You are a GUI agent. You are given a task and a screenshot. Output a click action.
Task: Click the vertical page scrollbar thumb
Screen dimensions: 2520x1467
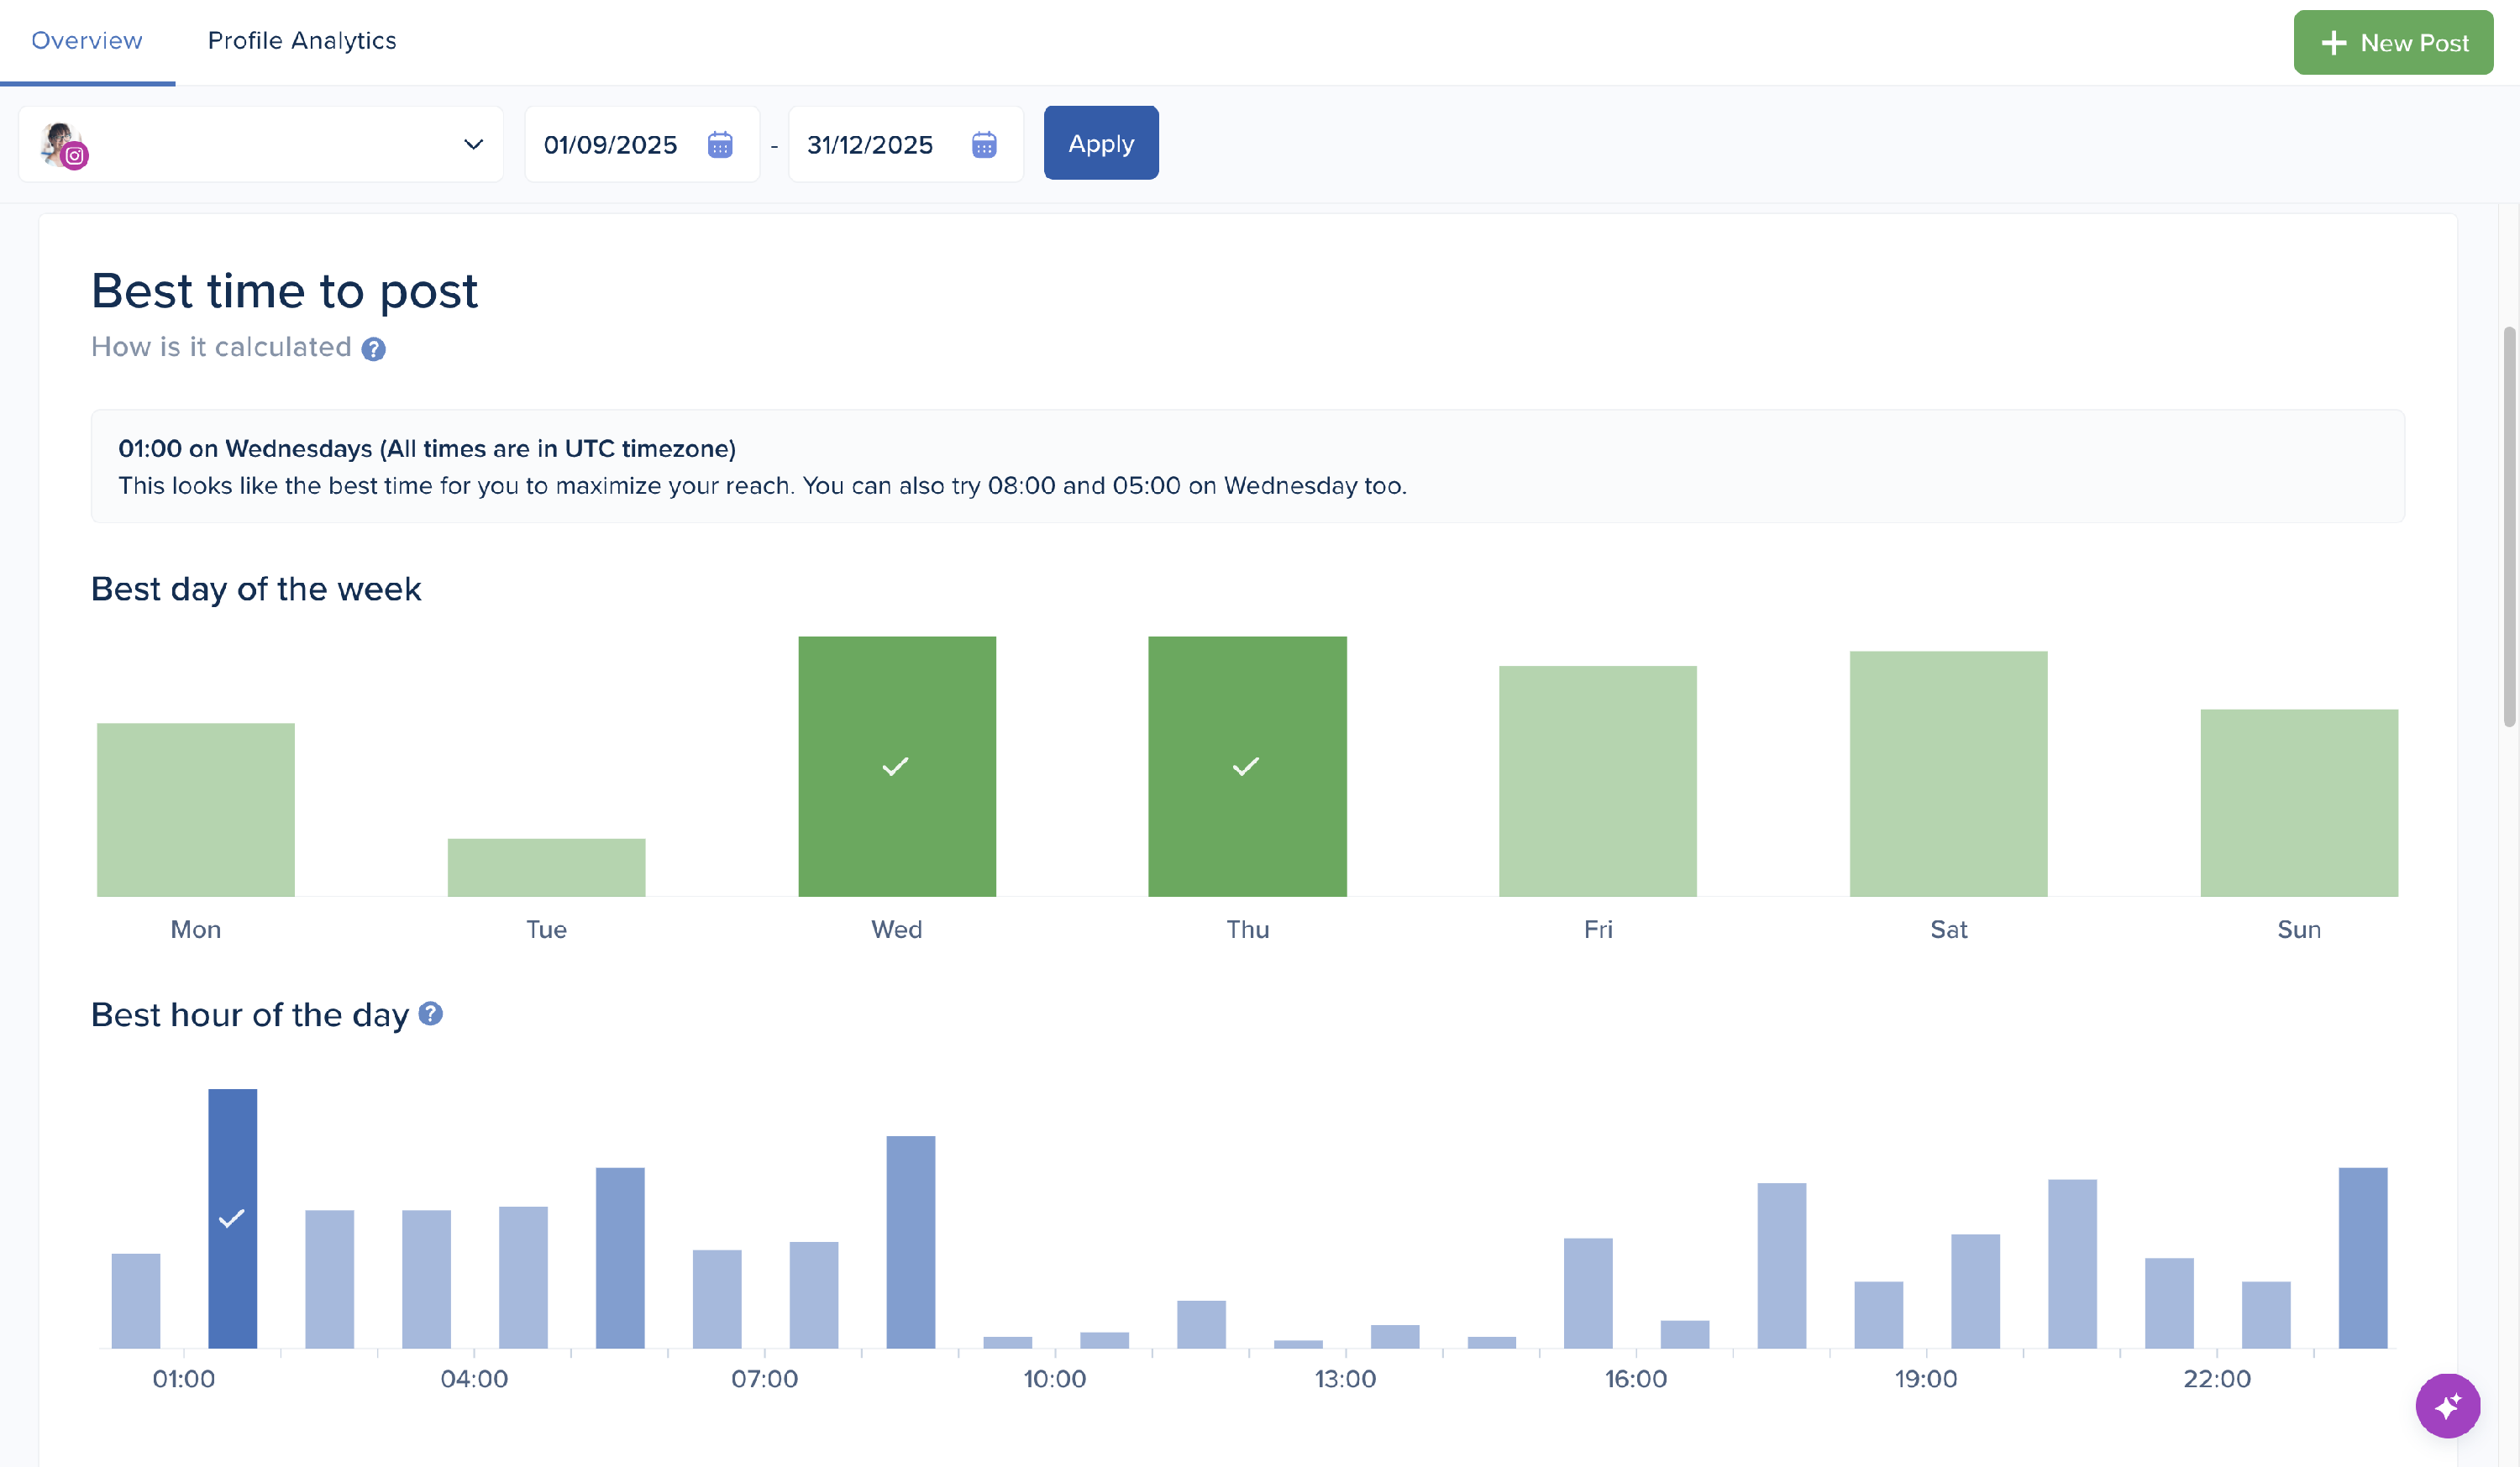pyautogui.click(x=2508, y=526)
